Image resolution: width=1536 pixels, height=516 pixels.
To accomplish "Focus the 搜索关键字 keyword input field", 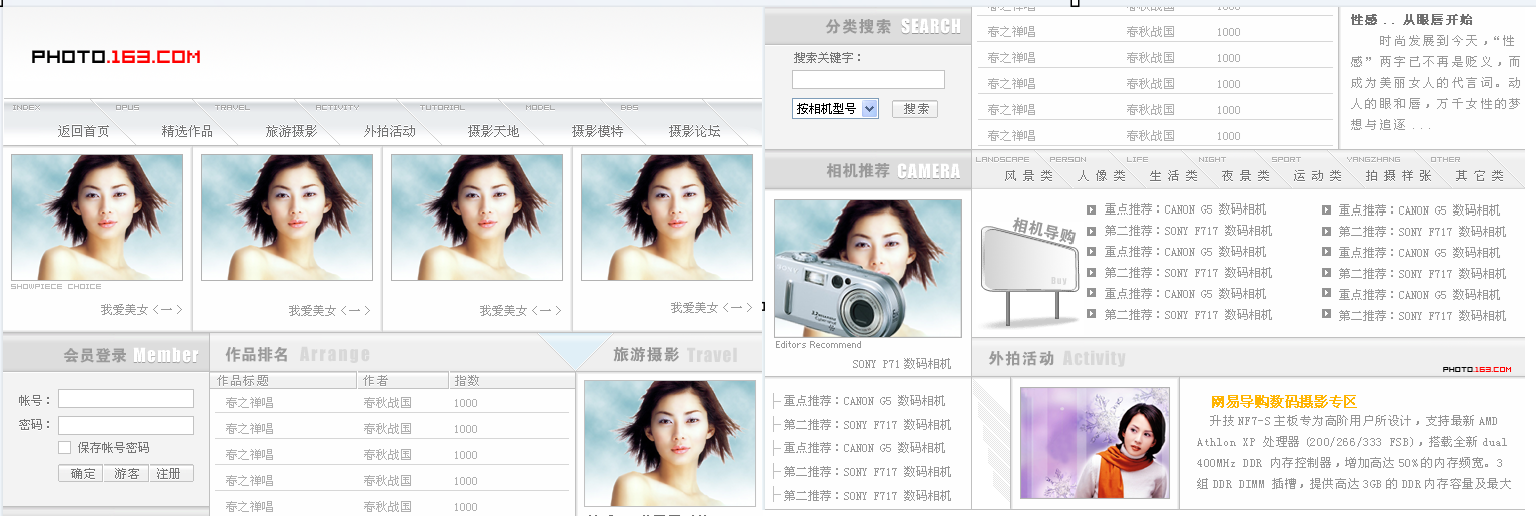I will [x=868, y=79].
